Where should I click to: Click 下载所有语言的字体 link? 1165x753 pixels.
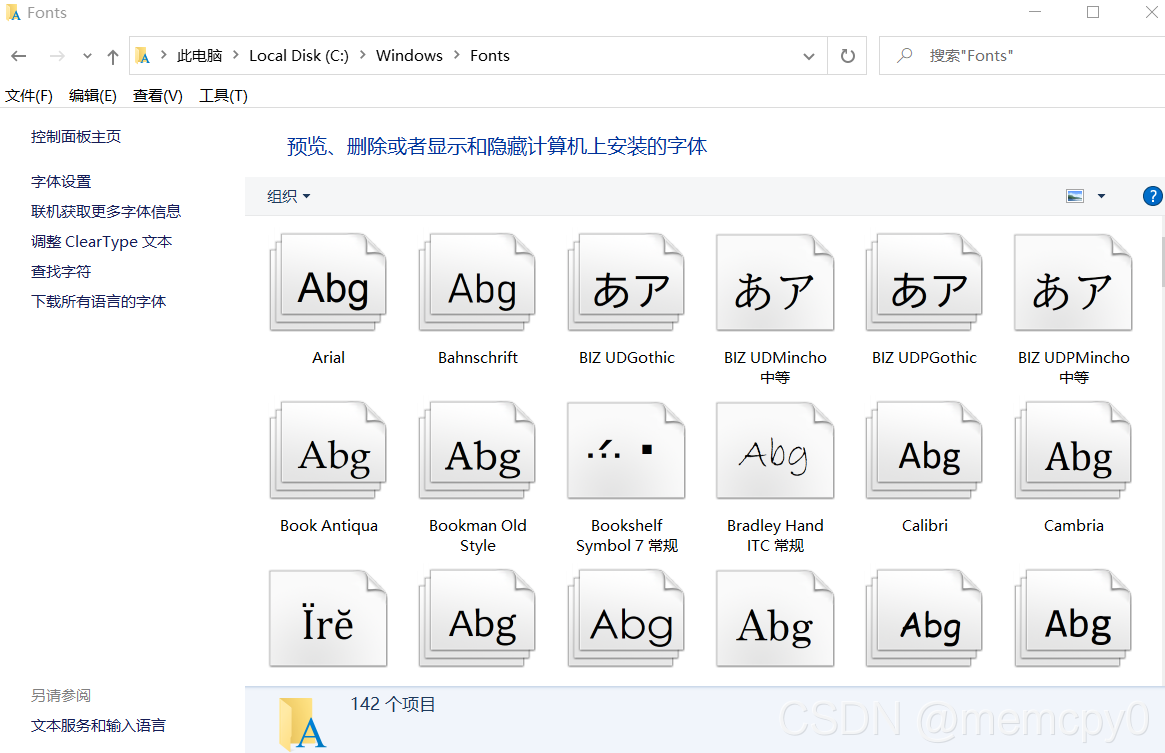coord(99,302)
